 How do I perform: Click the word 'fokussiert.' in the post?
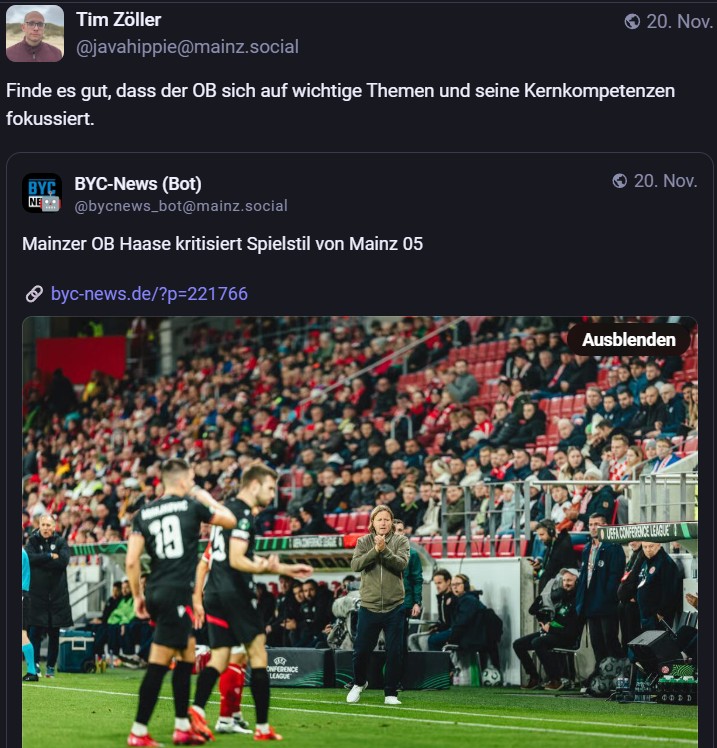pyautogui.click(x=50, y=118)
